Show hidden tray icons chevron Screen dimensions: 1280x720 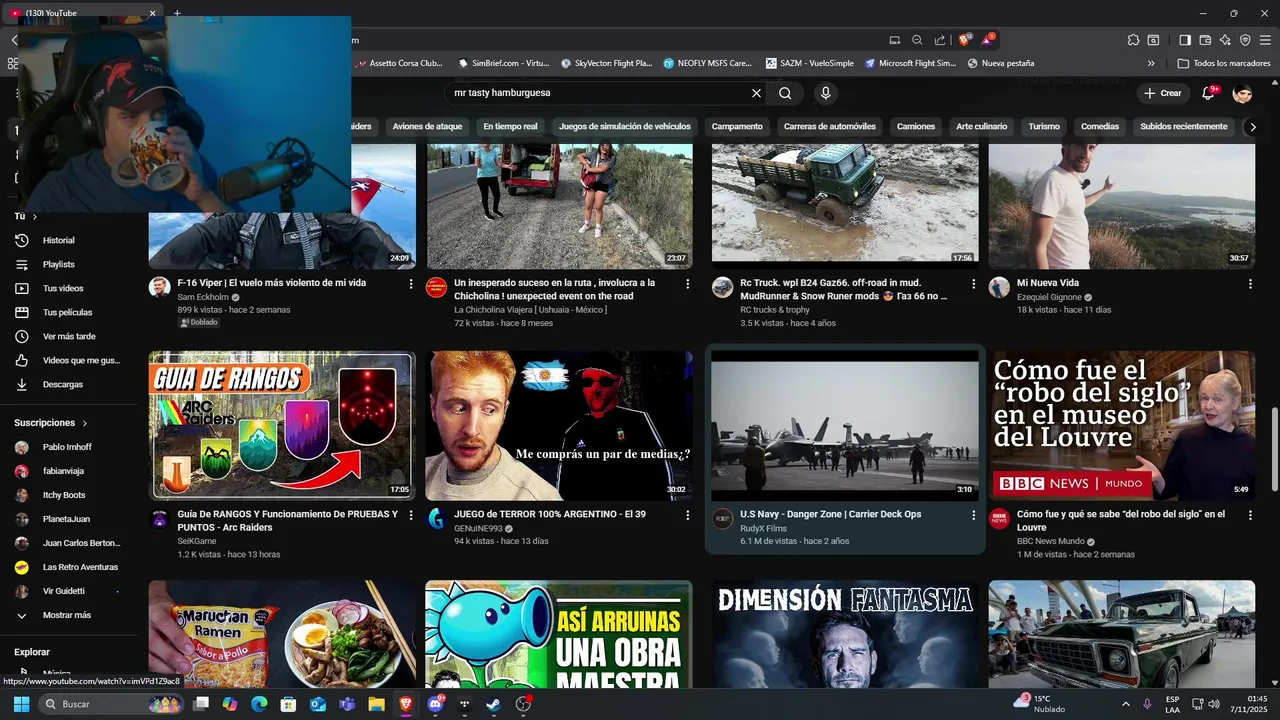click(1126, 704)
